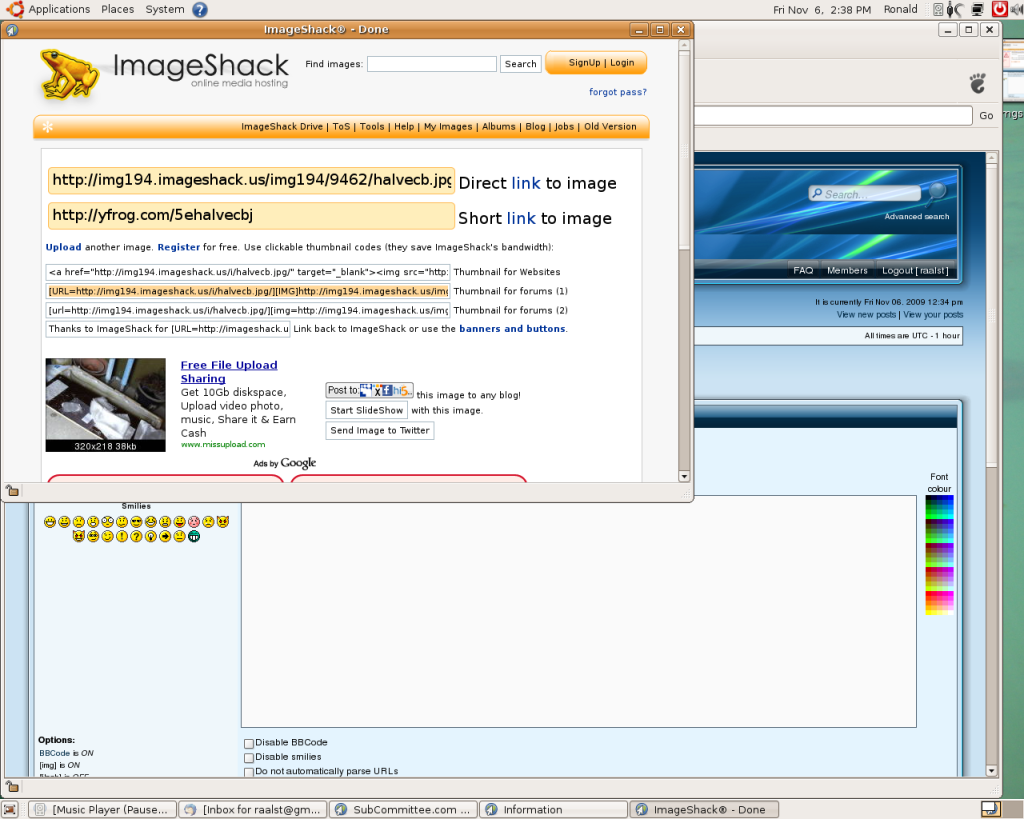This screenshot has width=1024, height=819.
Task: Click the volume speaker icon in the panel
Action: pos(1017,9)
